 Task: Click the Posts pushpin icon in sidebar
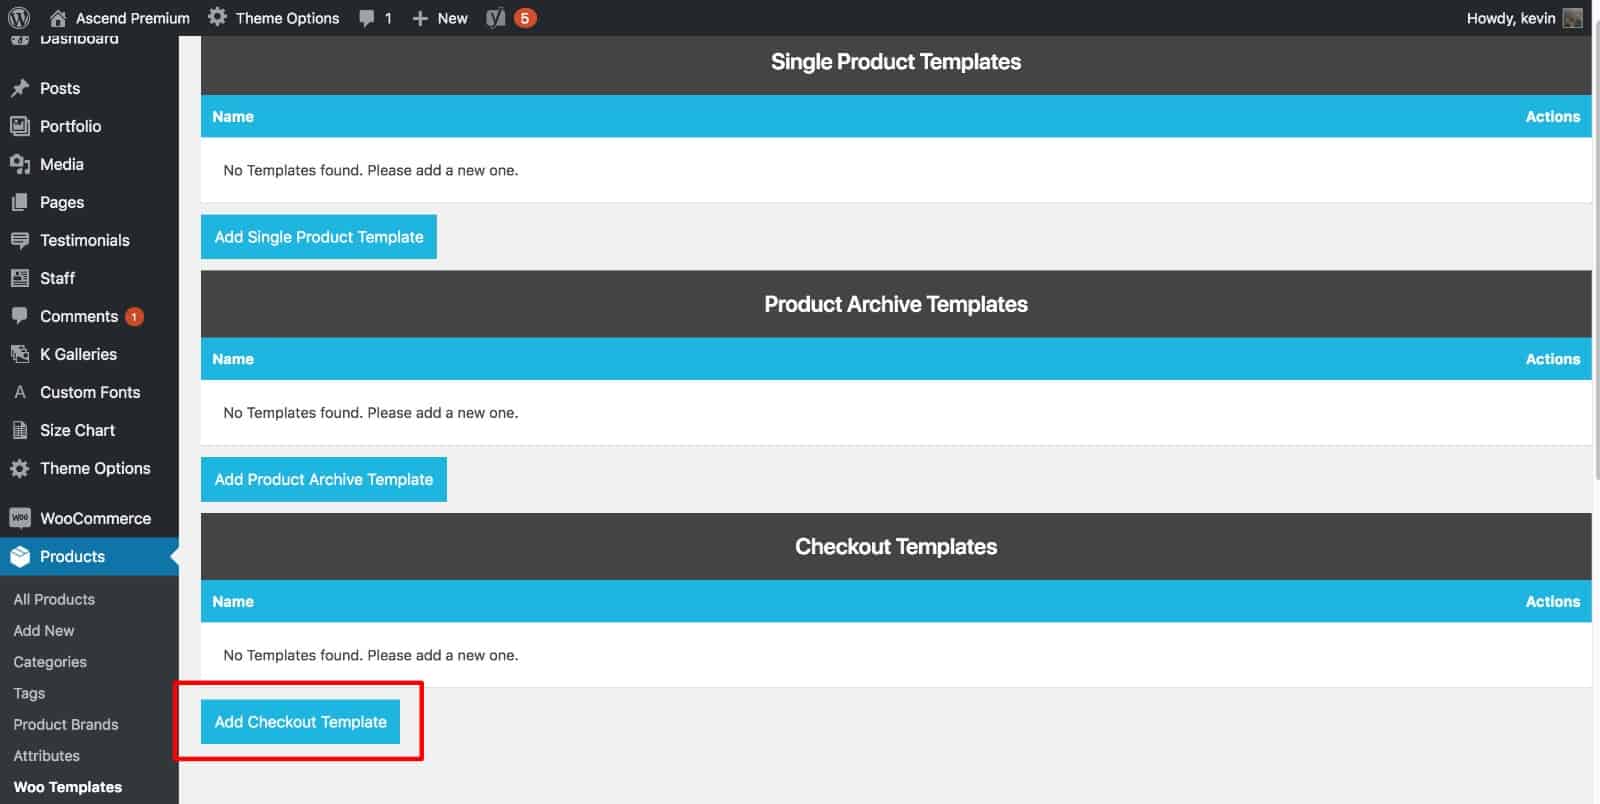point(19,88)
